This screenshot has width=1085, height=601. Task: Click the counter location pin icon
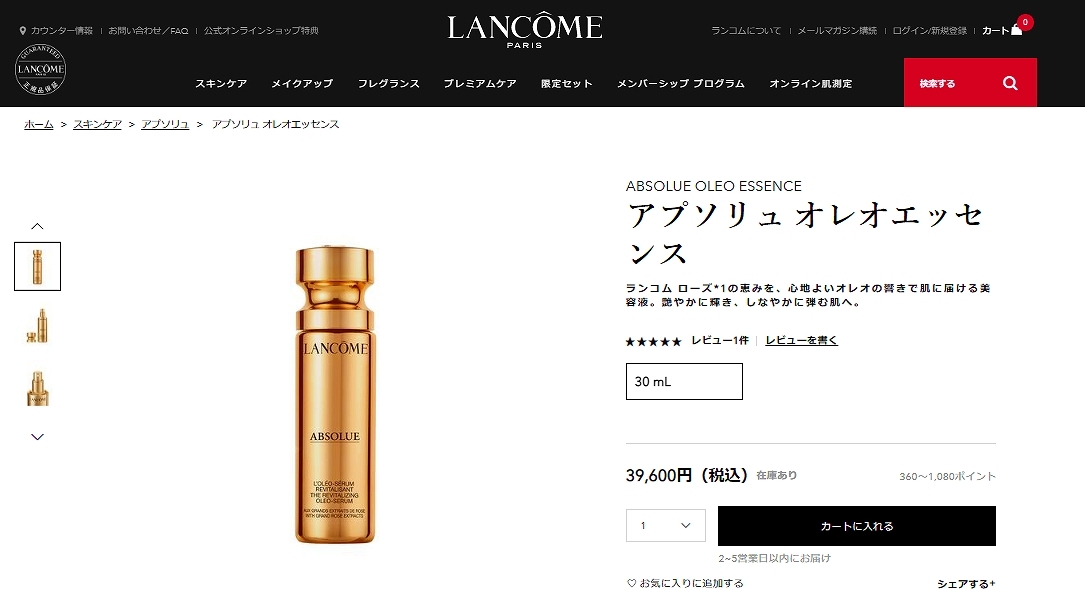point(23,30)
